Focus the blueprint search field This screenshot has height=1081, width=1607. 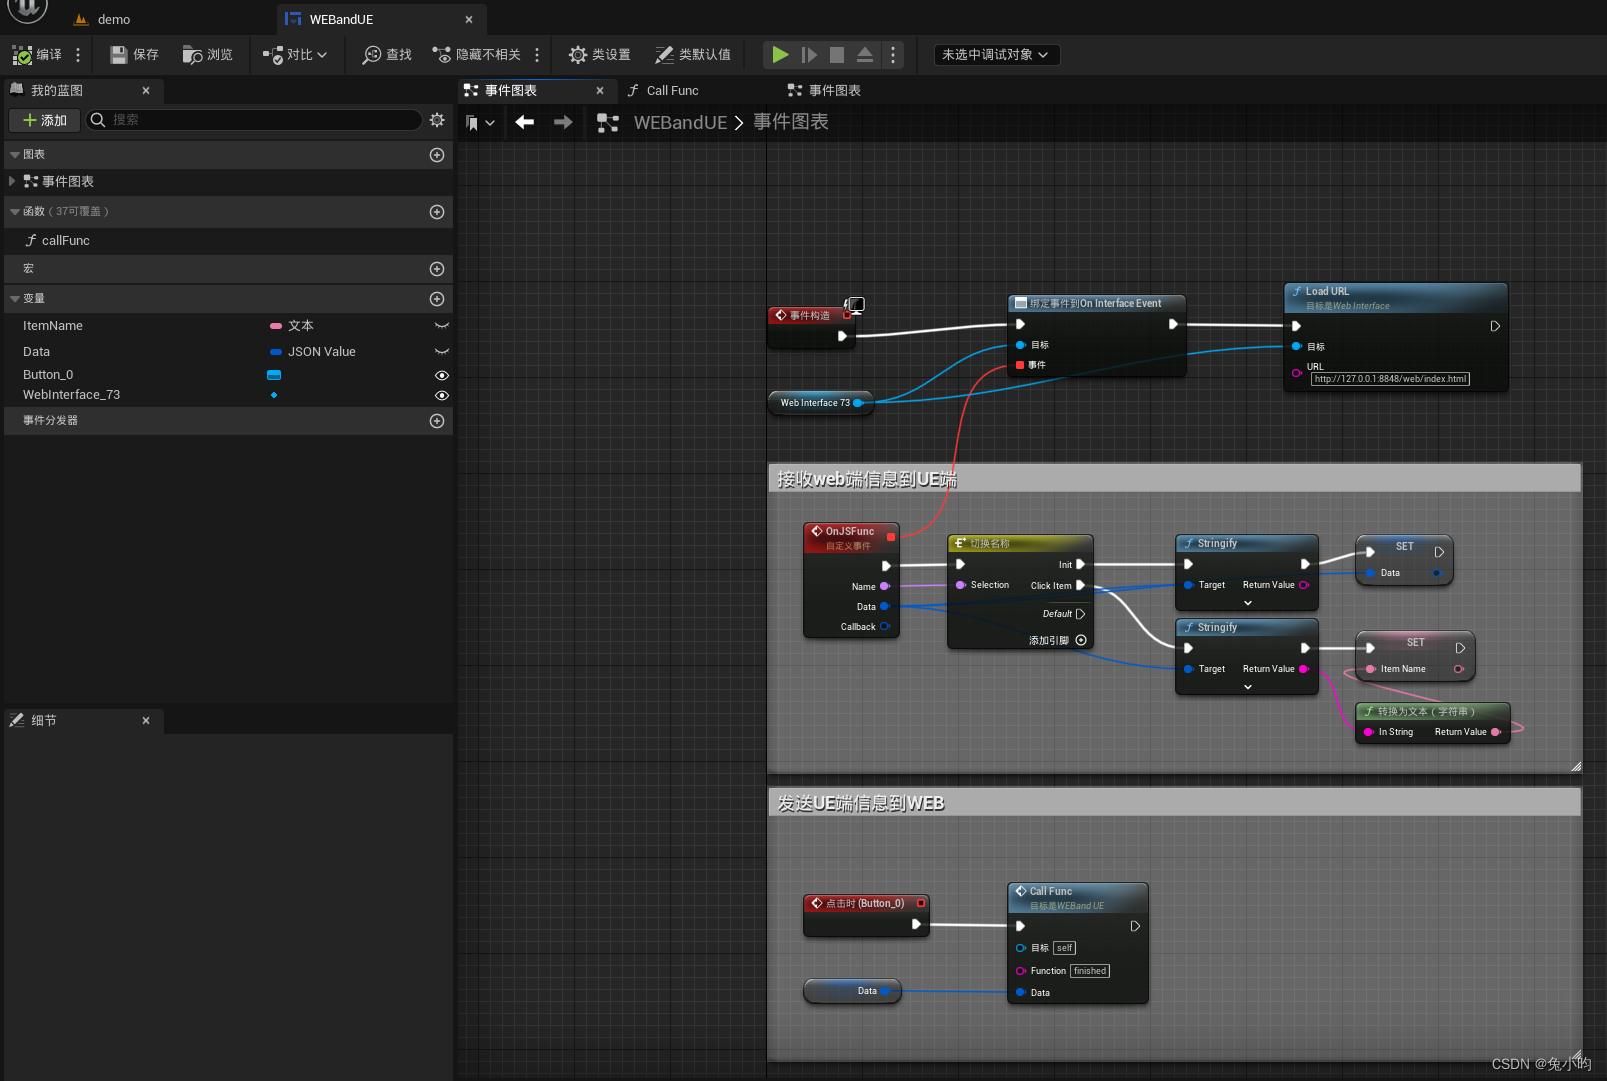[254, 120]
